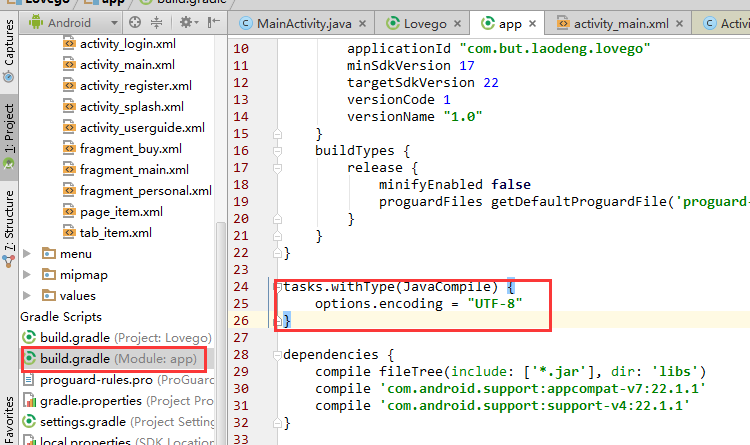750x445 pixels.
Task: Hide the project panel with the hide icon
Action: click(213, 22)
